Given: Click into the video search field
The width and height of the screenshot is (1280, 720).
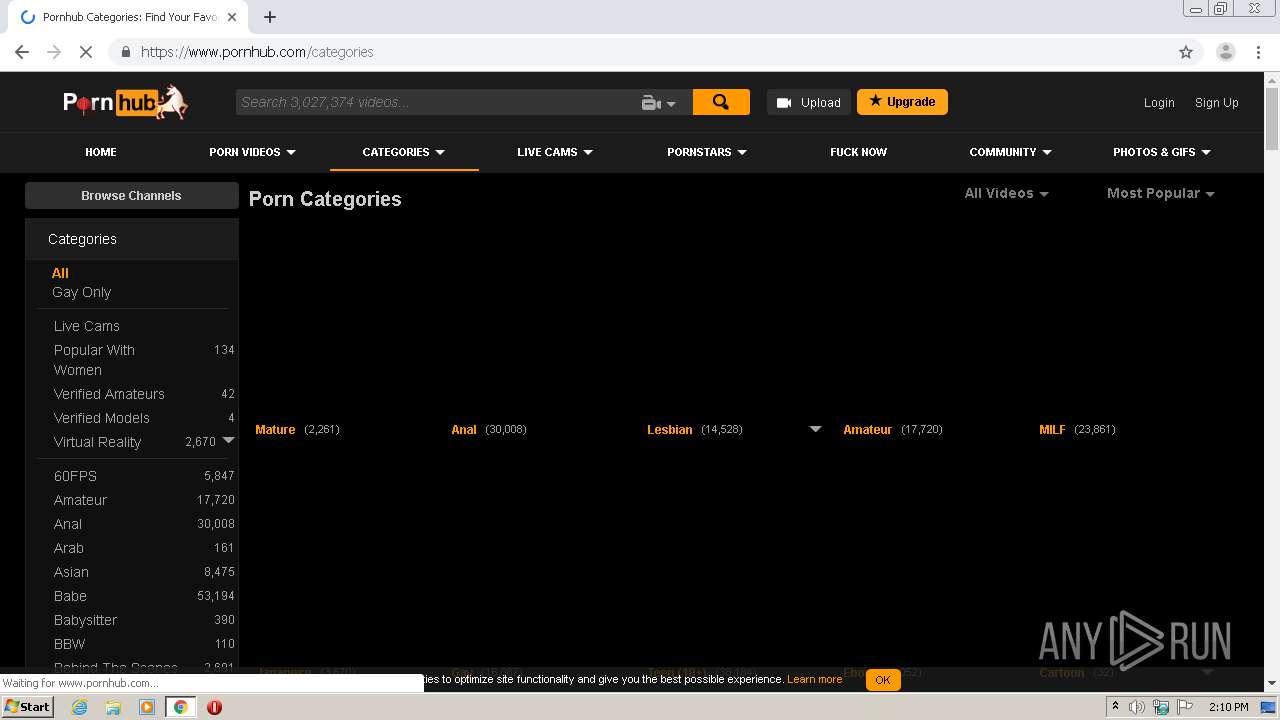Looking at the screenshot, I should (x=438, y=102).
